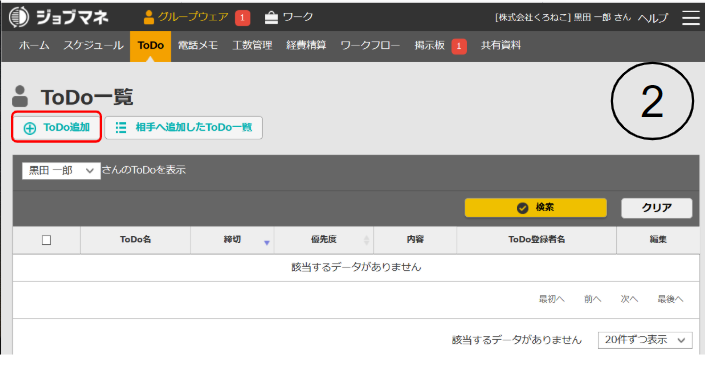Image resolution: width=705 pixels, height=368 pixels.
Task: Open 電話メモ tab
Action: point(198,45)
